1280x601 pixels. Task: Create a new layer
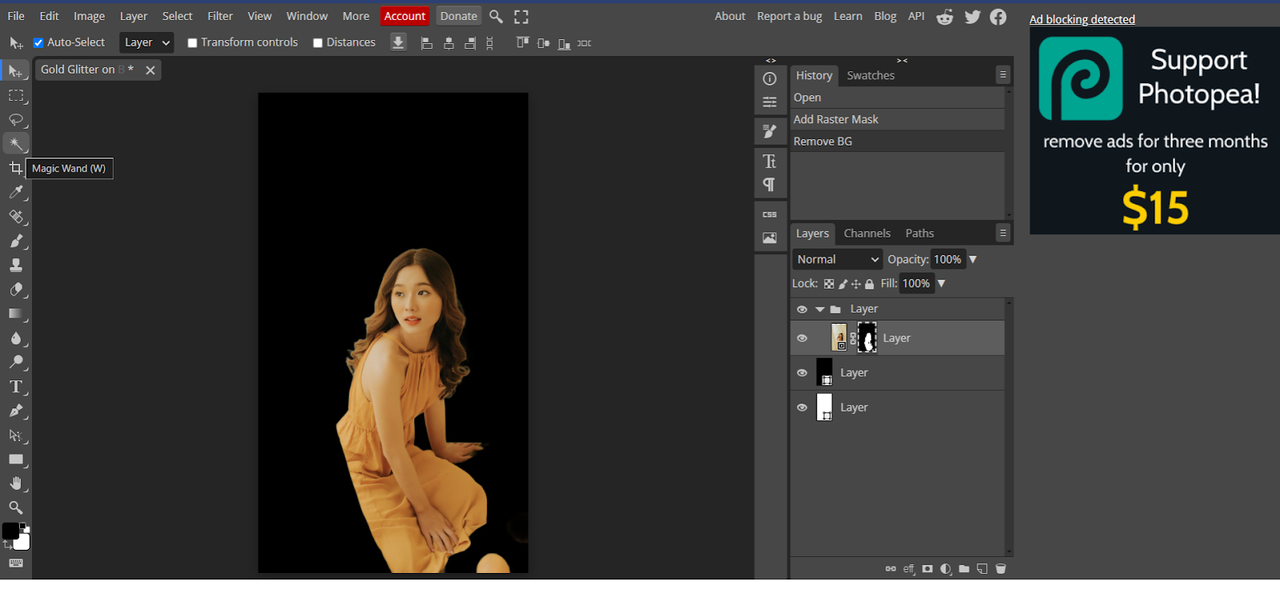pos(982,569)
